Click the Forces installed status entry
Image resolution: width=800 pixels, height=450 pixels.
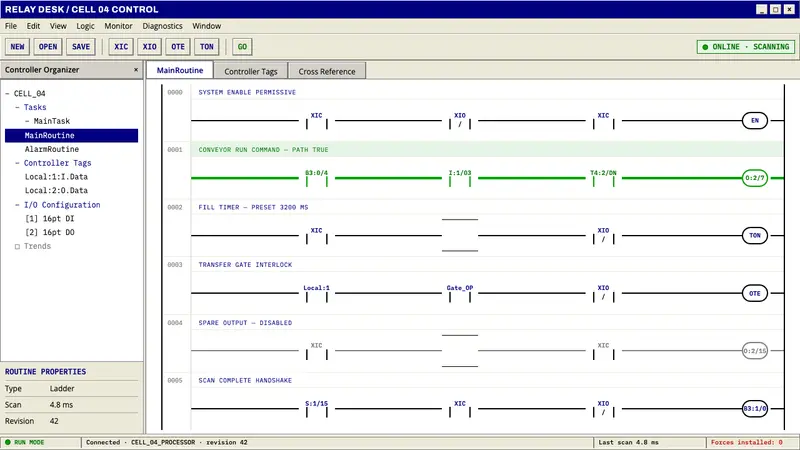click(746, 442)
